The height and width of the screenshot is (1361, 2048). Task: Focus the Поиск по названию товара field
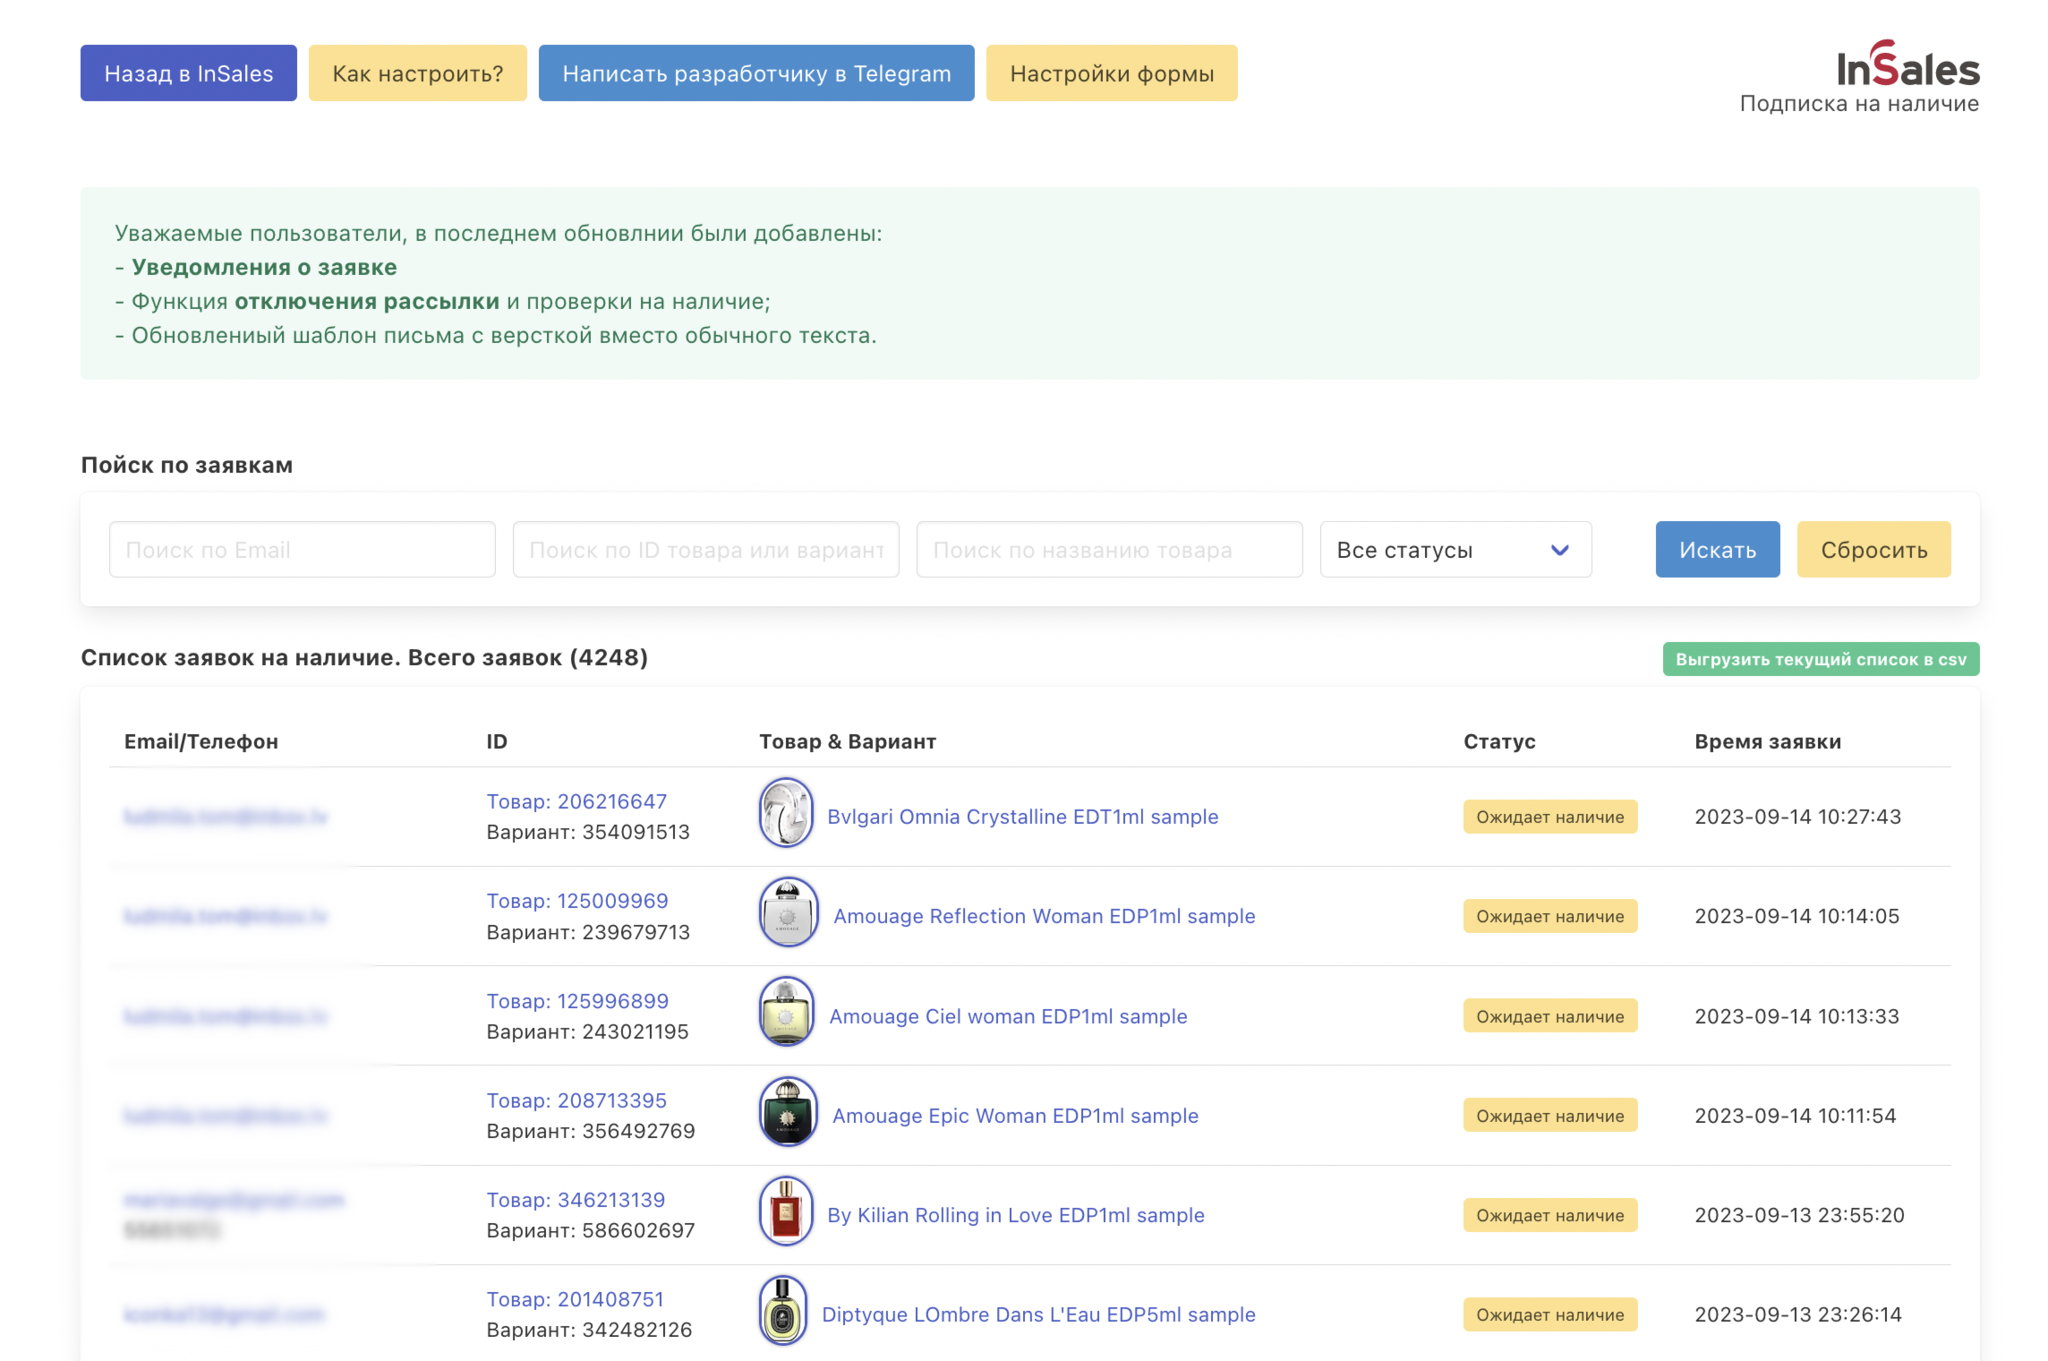click(1110, 549)
